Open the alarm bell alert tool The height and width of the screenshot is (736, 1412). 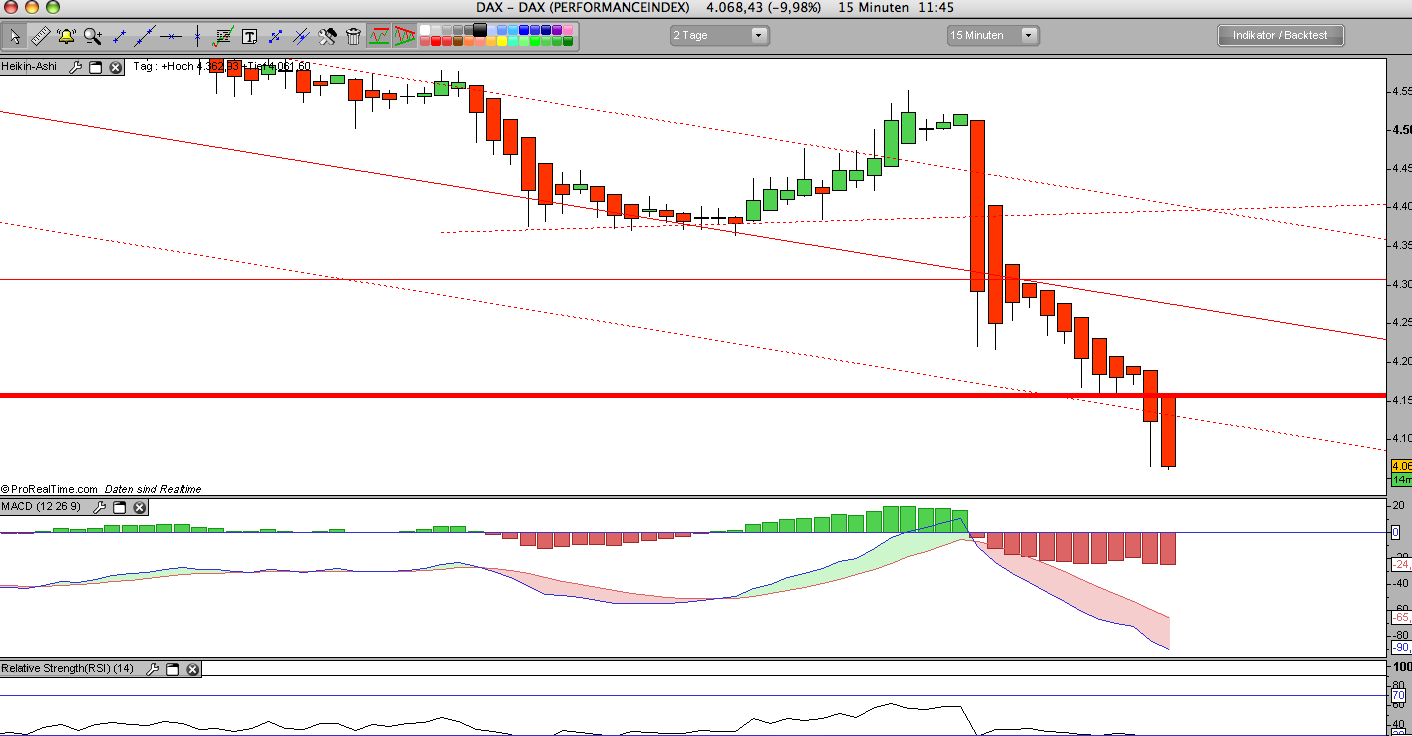[x=66, y=37]
